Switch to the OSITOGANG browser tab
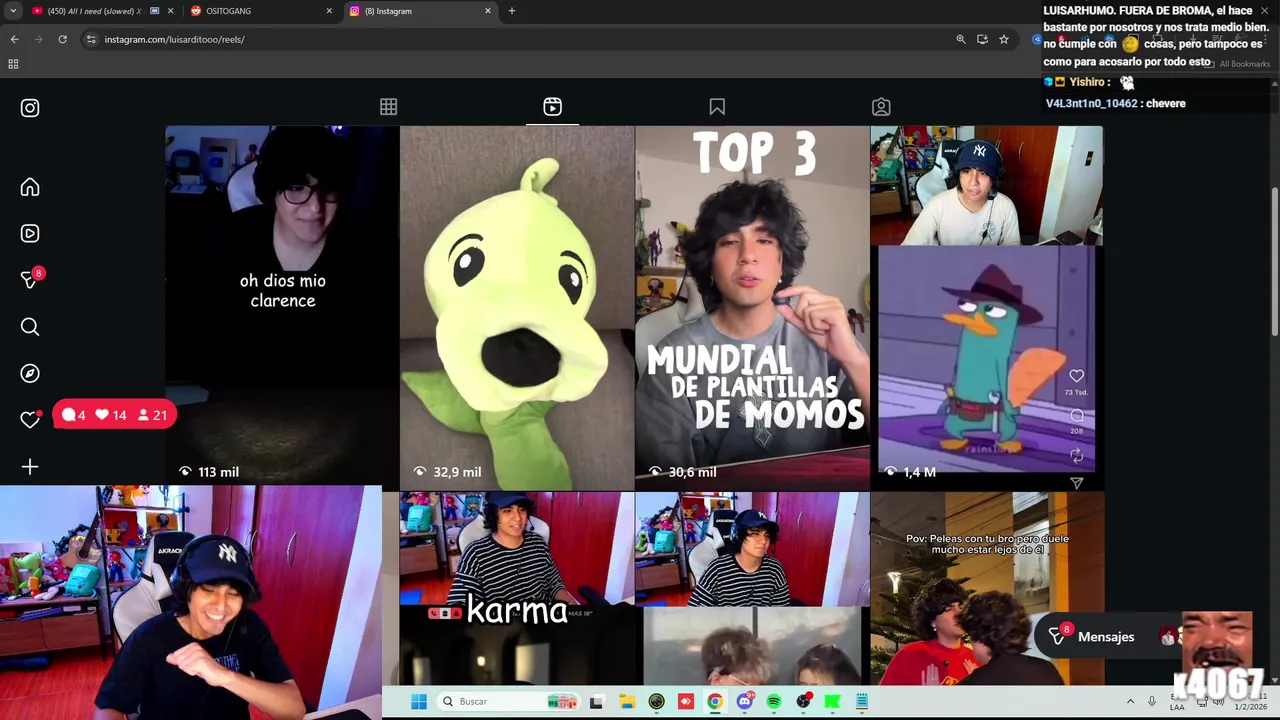Image resolution: width=1280 pixels, height=720 pixels. (260, 11)
